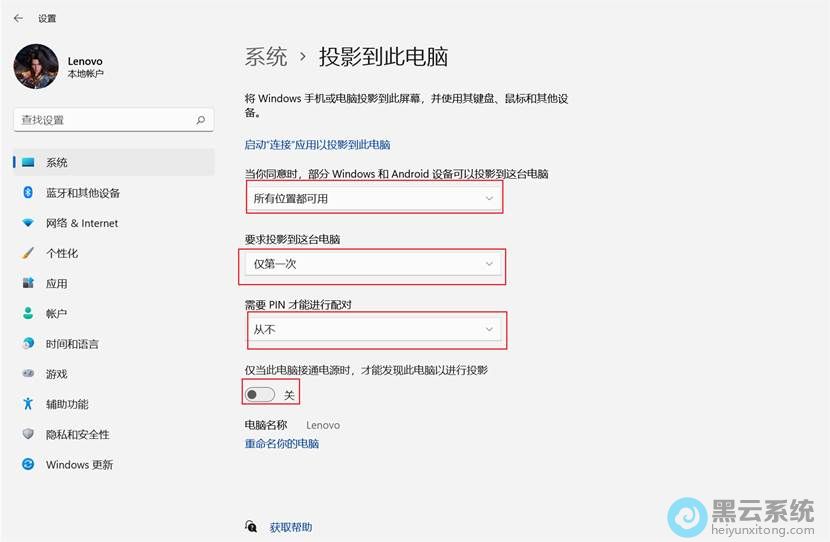This screenshot has height=542, width=830.
Task: Click the 帐户 person icon
Action: tap(28, 313)
